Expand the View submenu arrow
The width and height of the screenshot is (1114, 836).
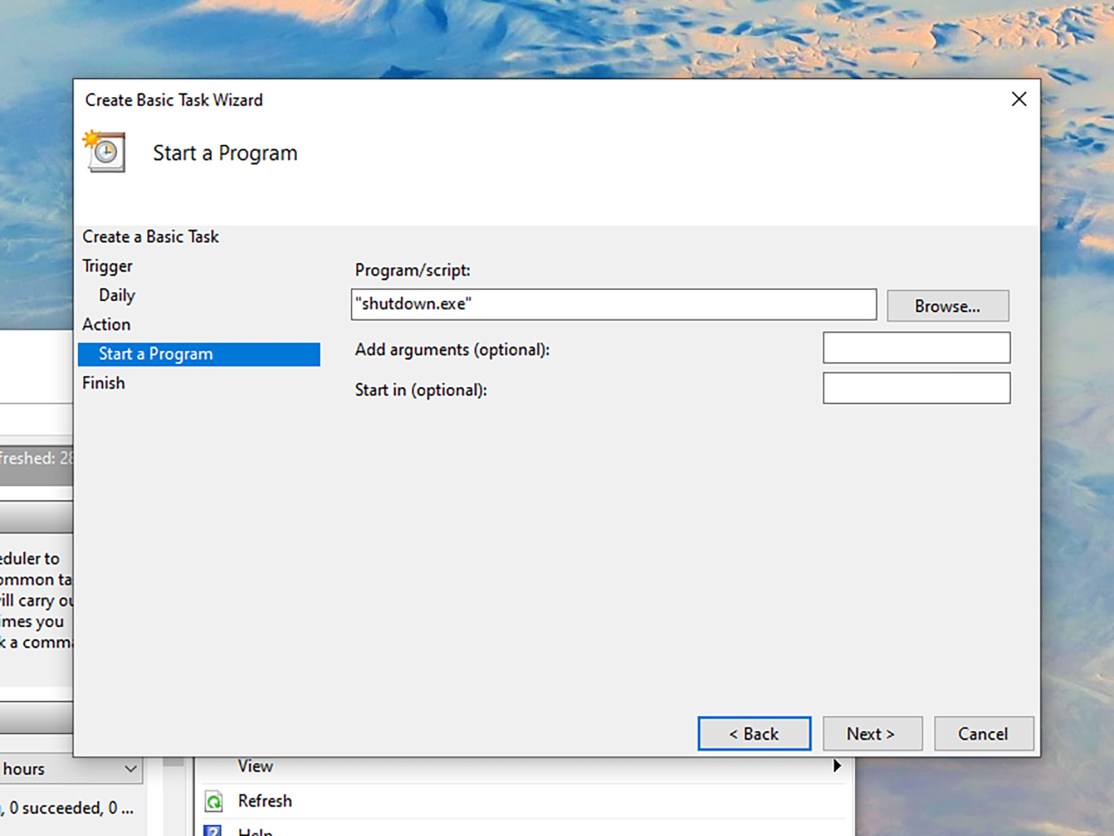coord(838,766)
